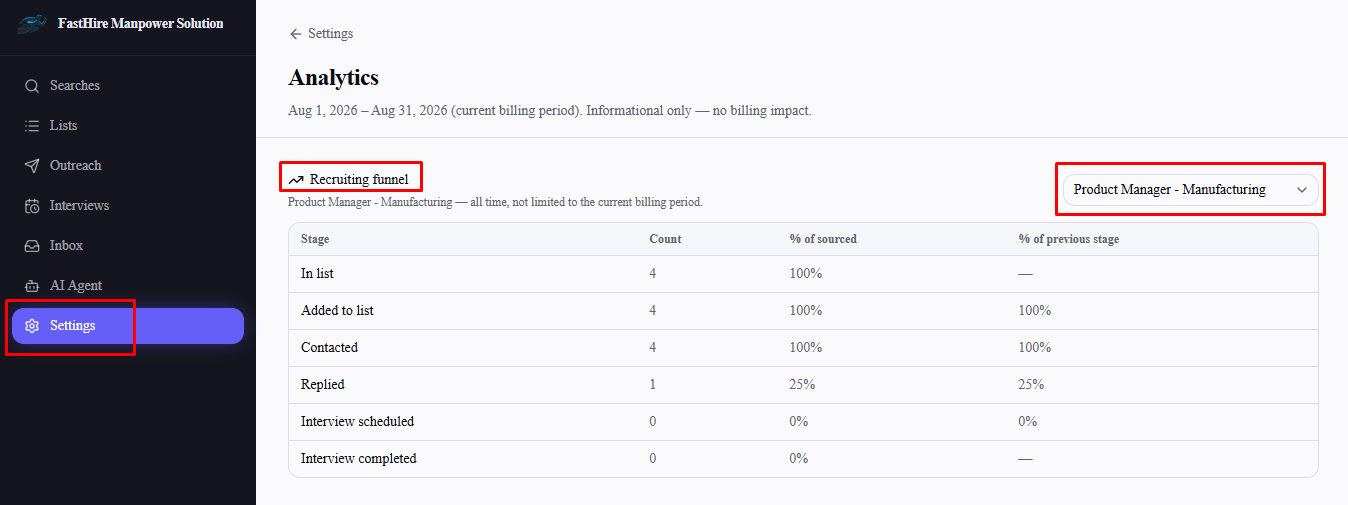This screenshot has height=505, width=1348.
Task: Go to Outreach in the sidebar
Action: (128, 166)
